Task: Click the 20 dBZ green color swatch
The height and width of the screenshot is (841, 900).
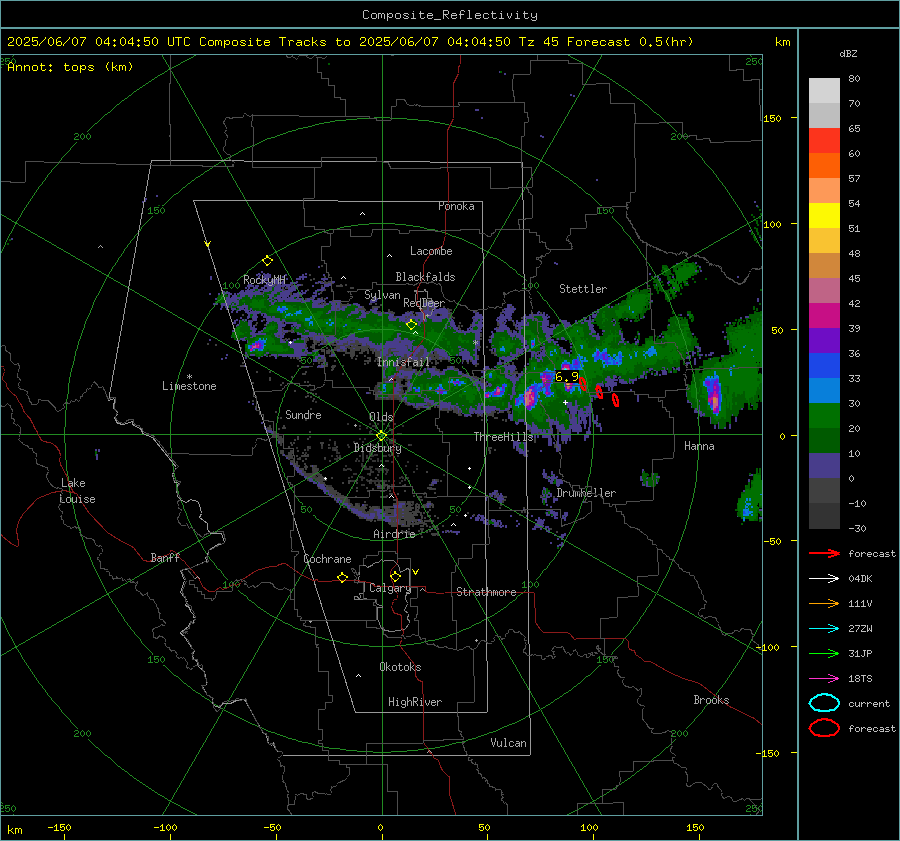Action: (x=824, y=416)
